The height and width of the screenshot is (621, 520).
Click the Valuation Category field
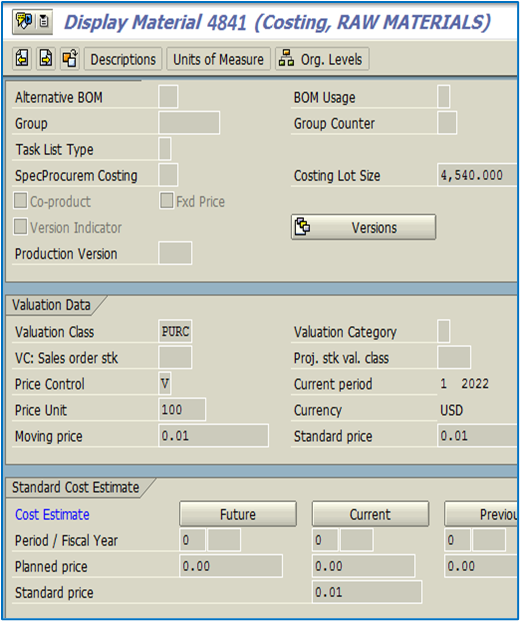point(444,331)
